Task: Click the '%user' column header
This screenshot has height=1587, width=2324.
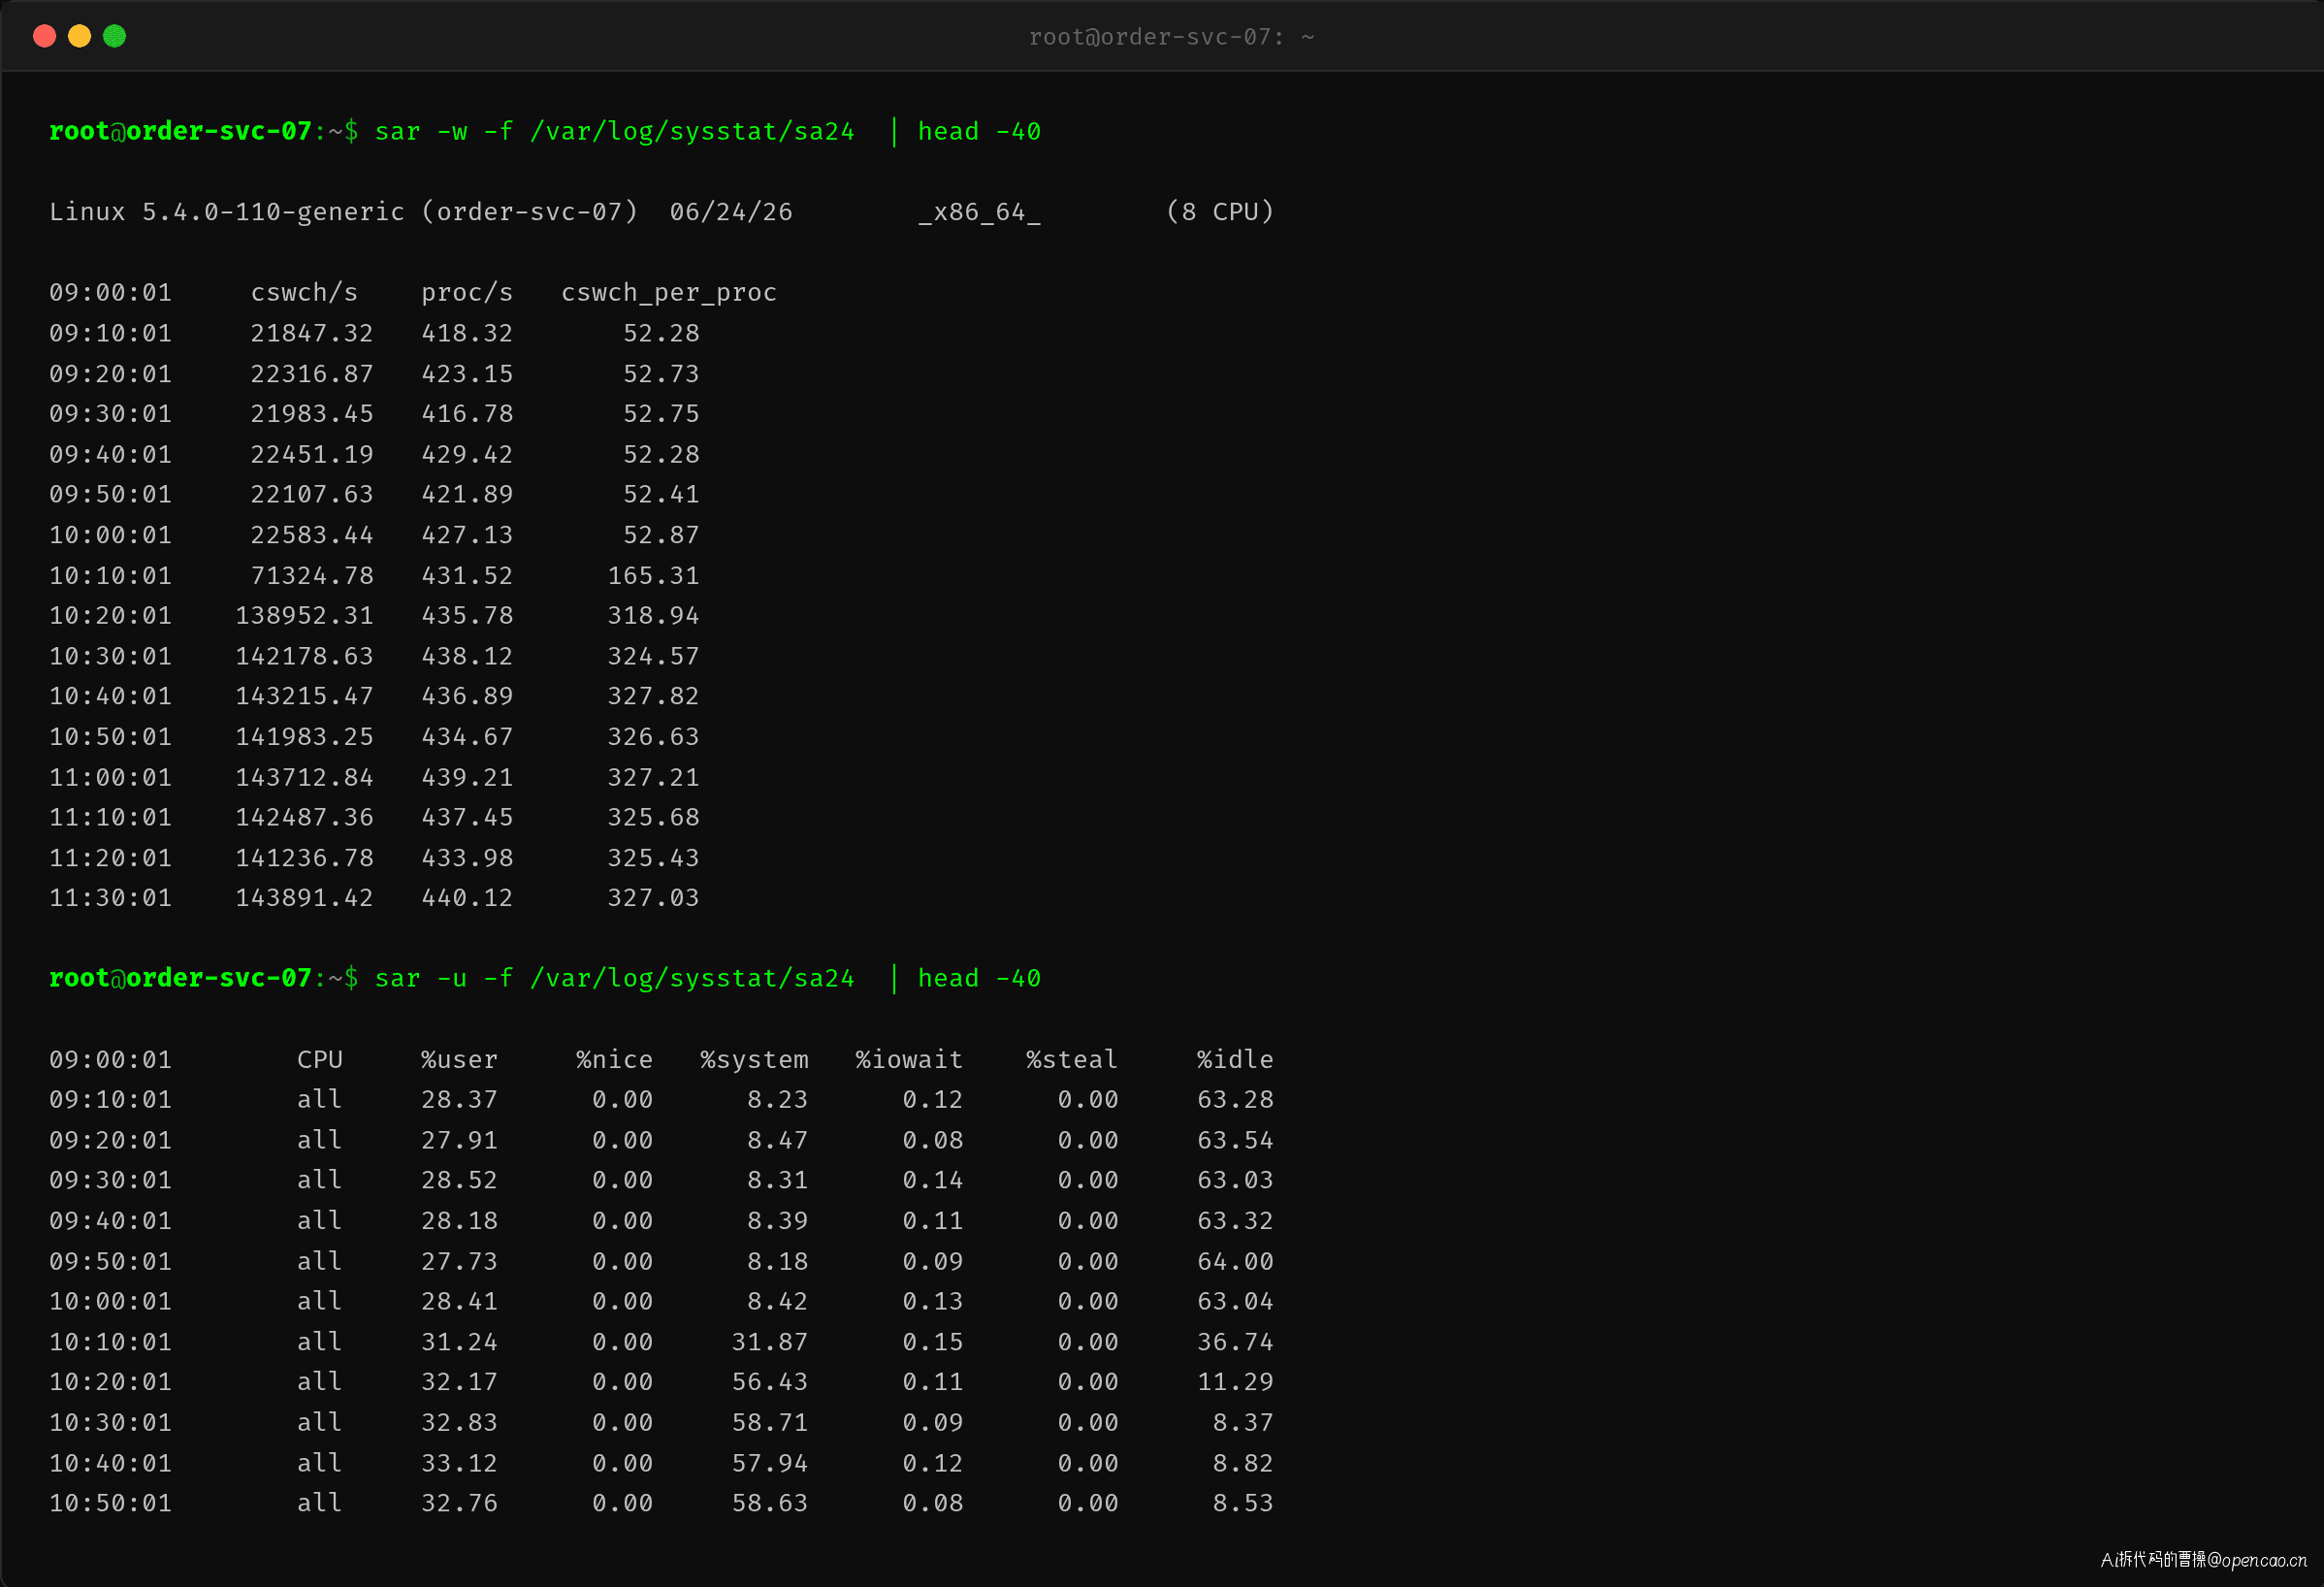Action: 459,1060
